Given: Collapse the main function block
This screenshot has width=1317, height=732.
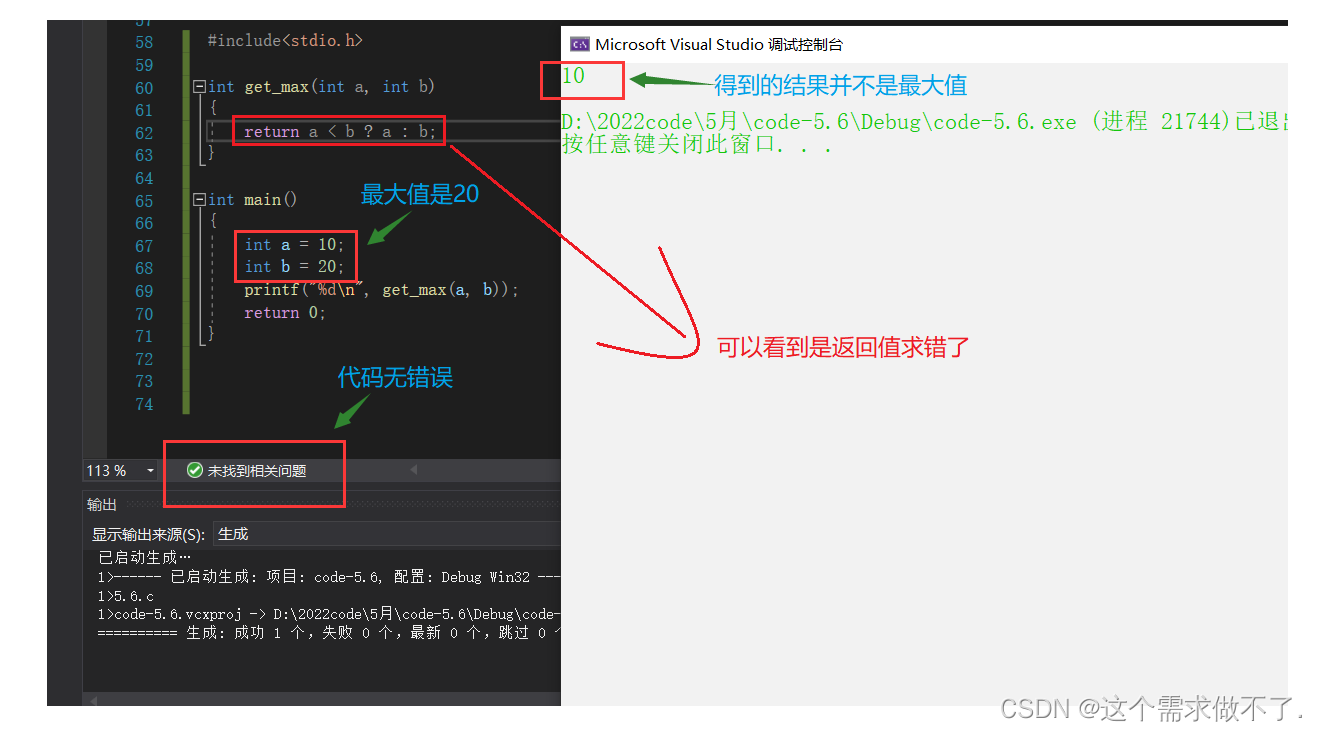Looking at the screenshot, I should (199, 200).
